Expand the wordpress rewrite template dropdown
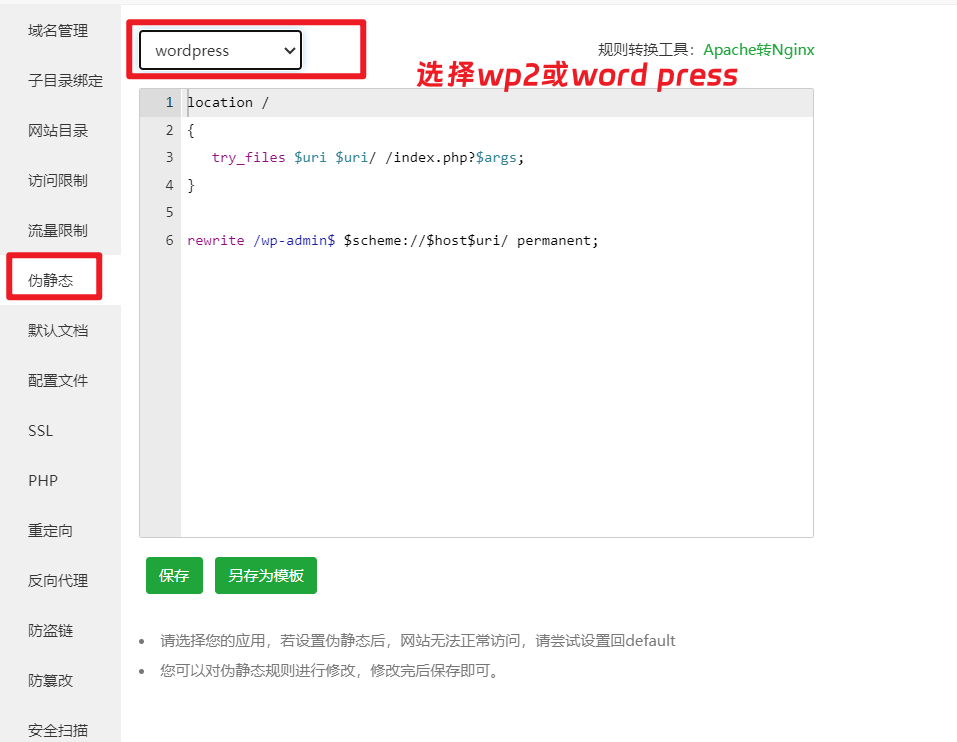957x742 pixels. point(220,50)
